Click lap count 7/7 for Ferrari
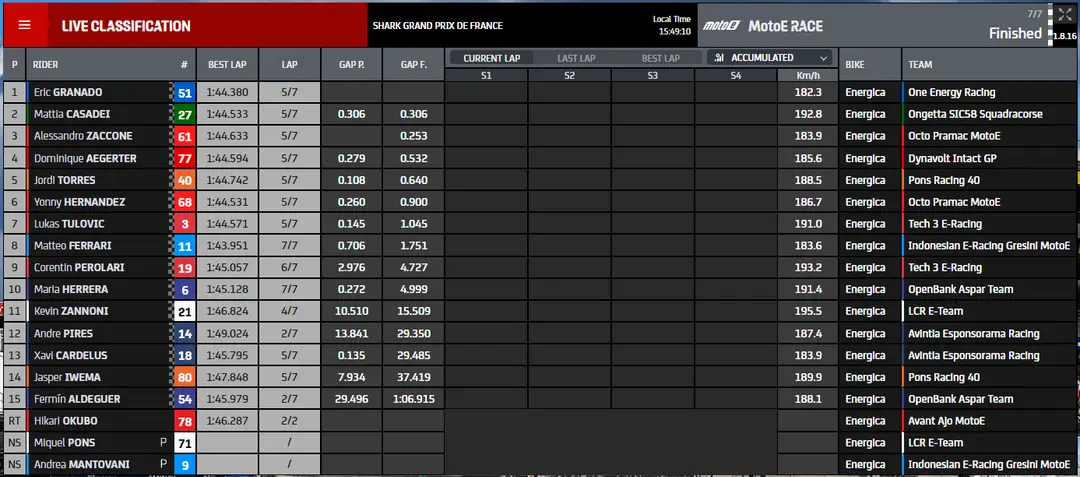This screenshot has width=1080, height=477. click(289, 246)
